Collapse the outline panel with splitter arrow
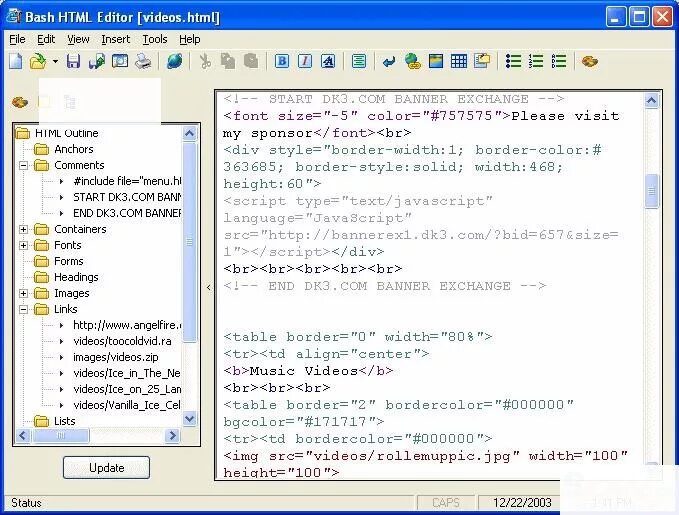 click(209, 287)
